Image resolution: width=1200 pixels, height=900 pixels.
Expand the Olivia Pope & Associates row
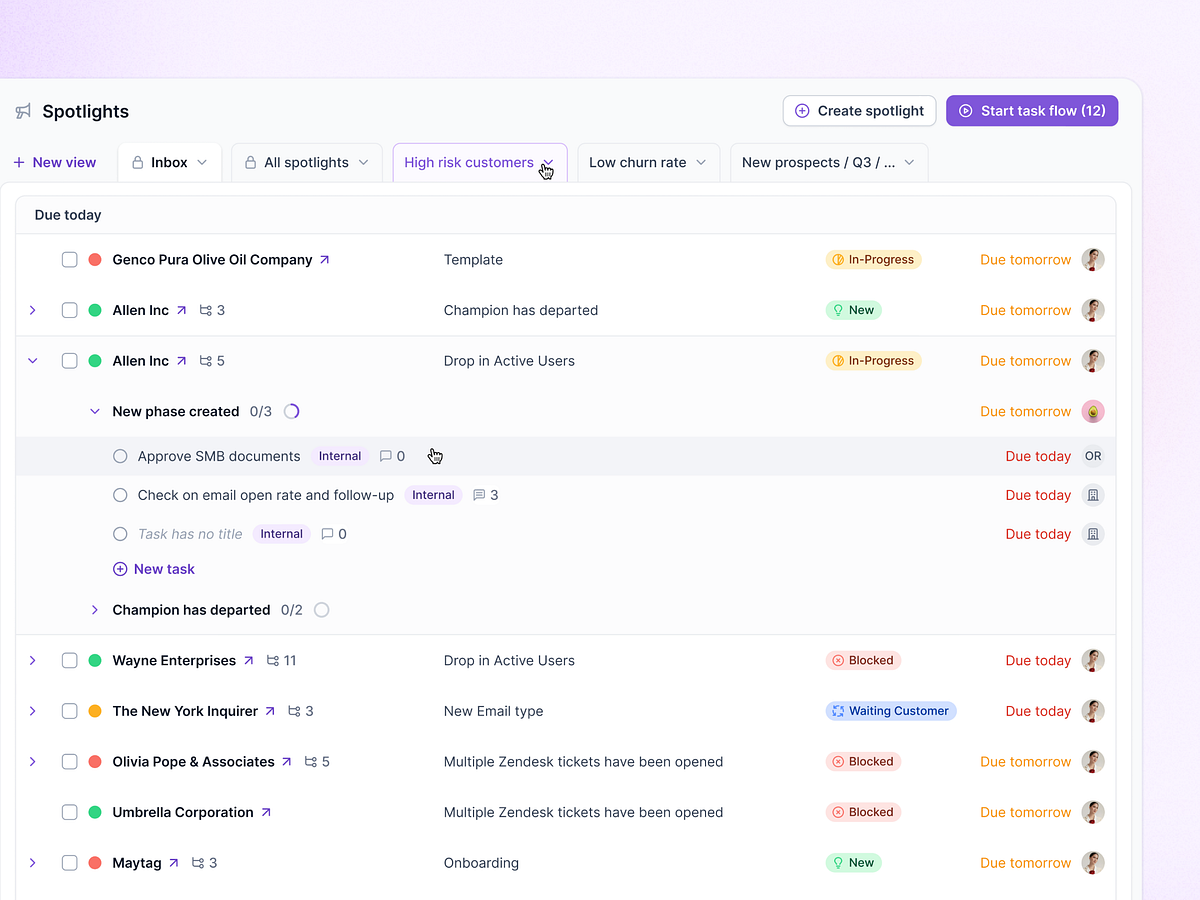[x=32, y=761]
